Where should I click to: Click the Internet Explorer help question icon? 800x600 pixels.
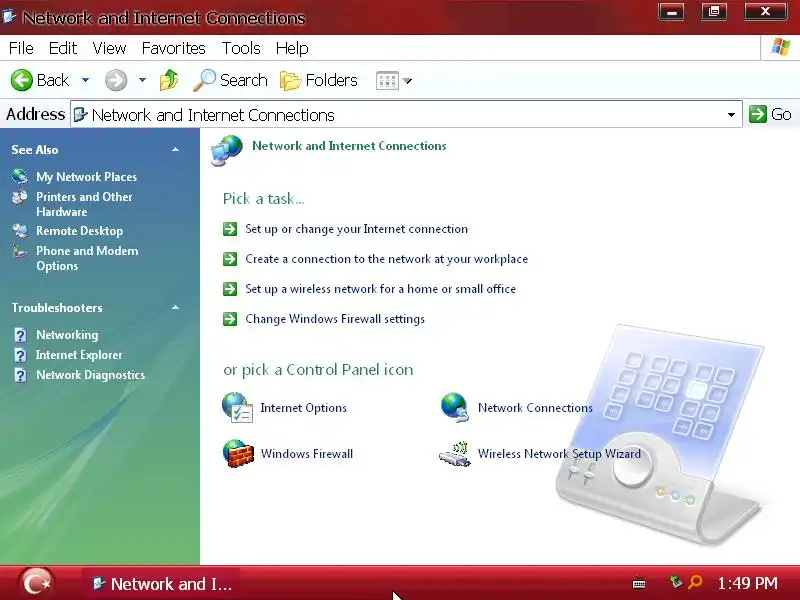(x=20, y=355)
